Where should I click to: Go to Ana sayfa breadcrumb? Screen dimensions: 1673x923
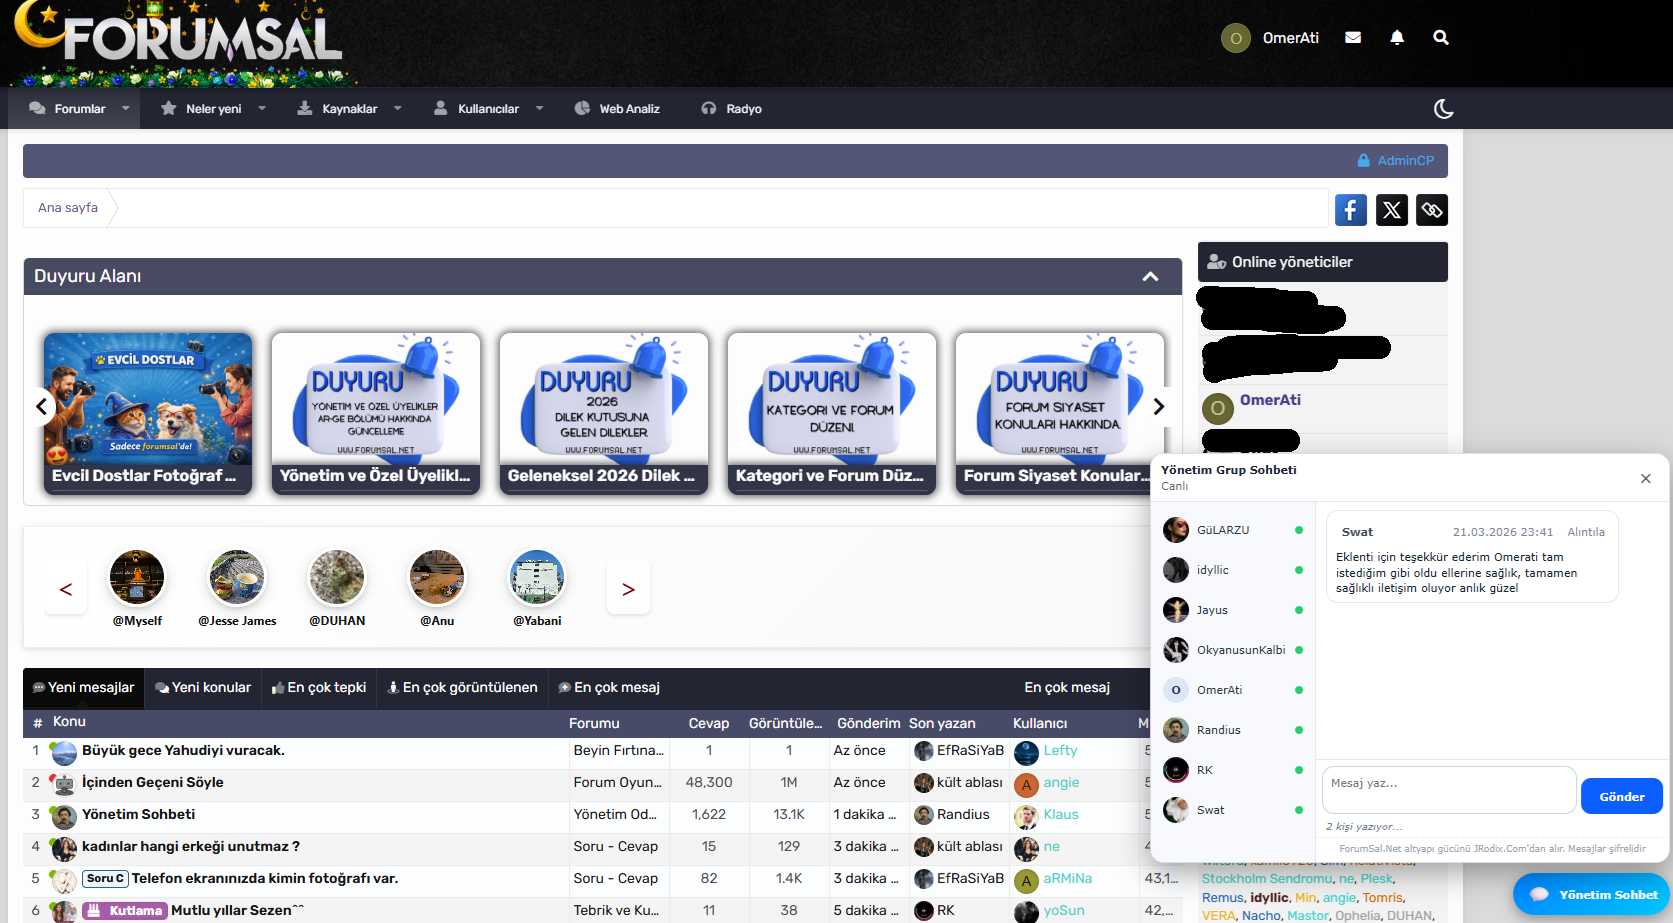pos(68,208)
